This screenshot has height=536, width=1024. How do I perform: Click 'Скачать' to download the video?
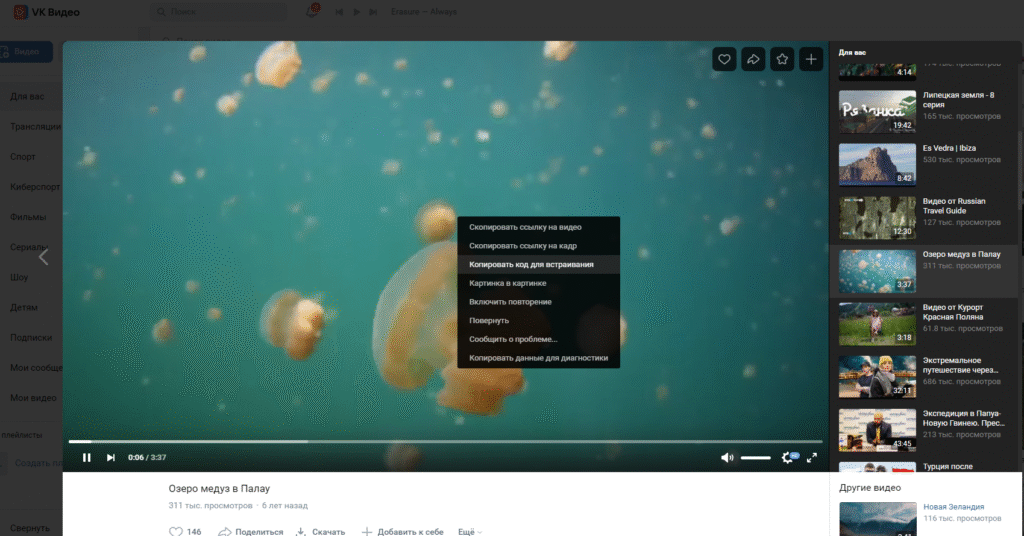tap(321, 532)
